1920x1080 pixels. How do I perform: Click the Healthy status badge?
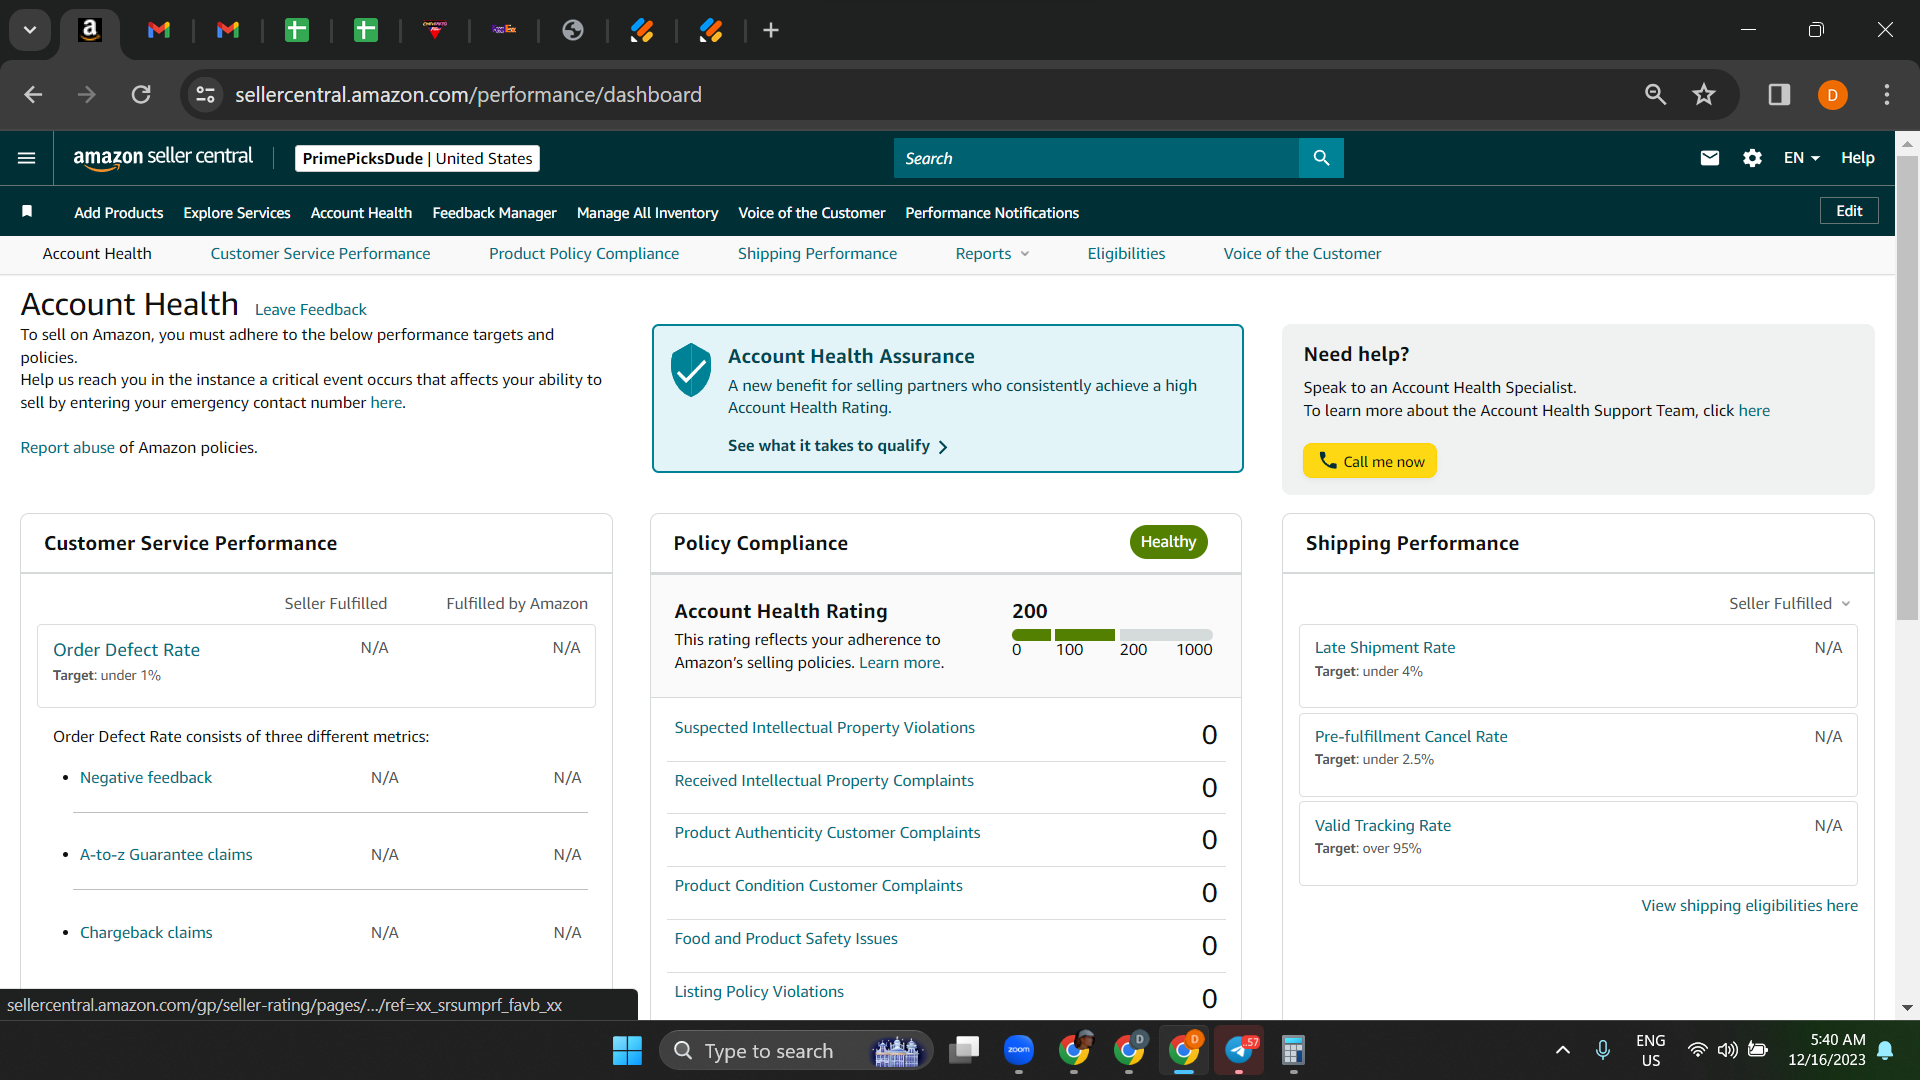point(1168,542)
